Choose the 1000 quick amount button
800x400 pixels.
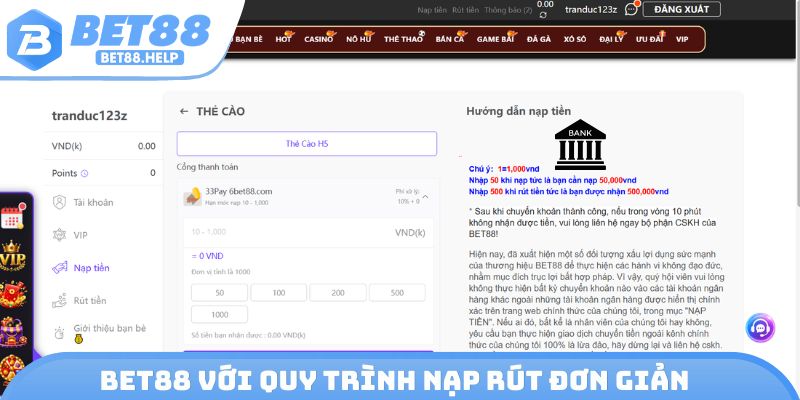[219, 314]
